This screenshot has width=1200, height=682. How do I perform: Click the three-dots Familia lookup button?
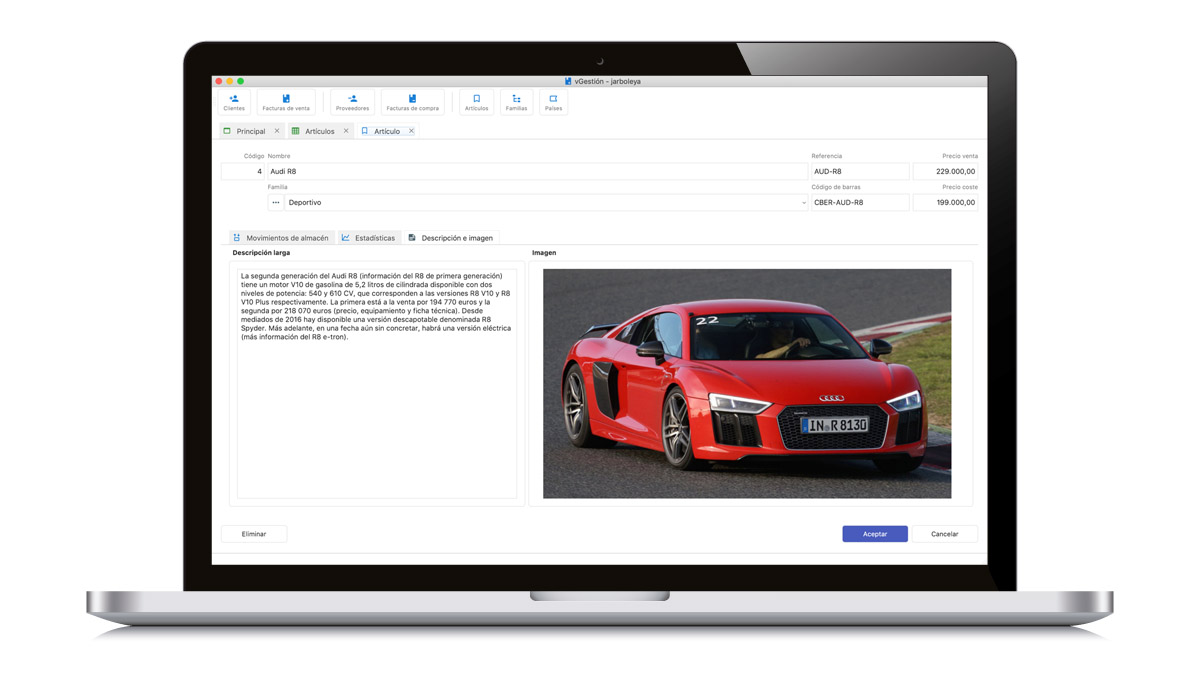[x=276, y=202]
